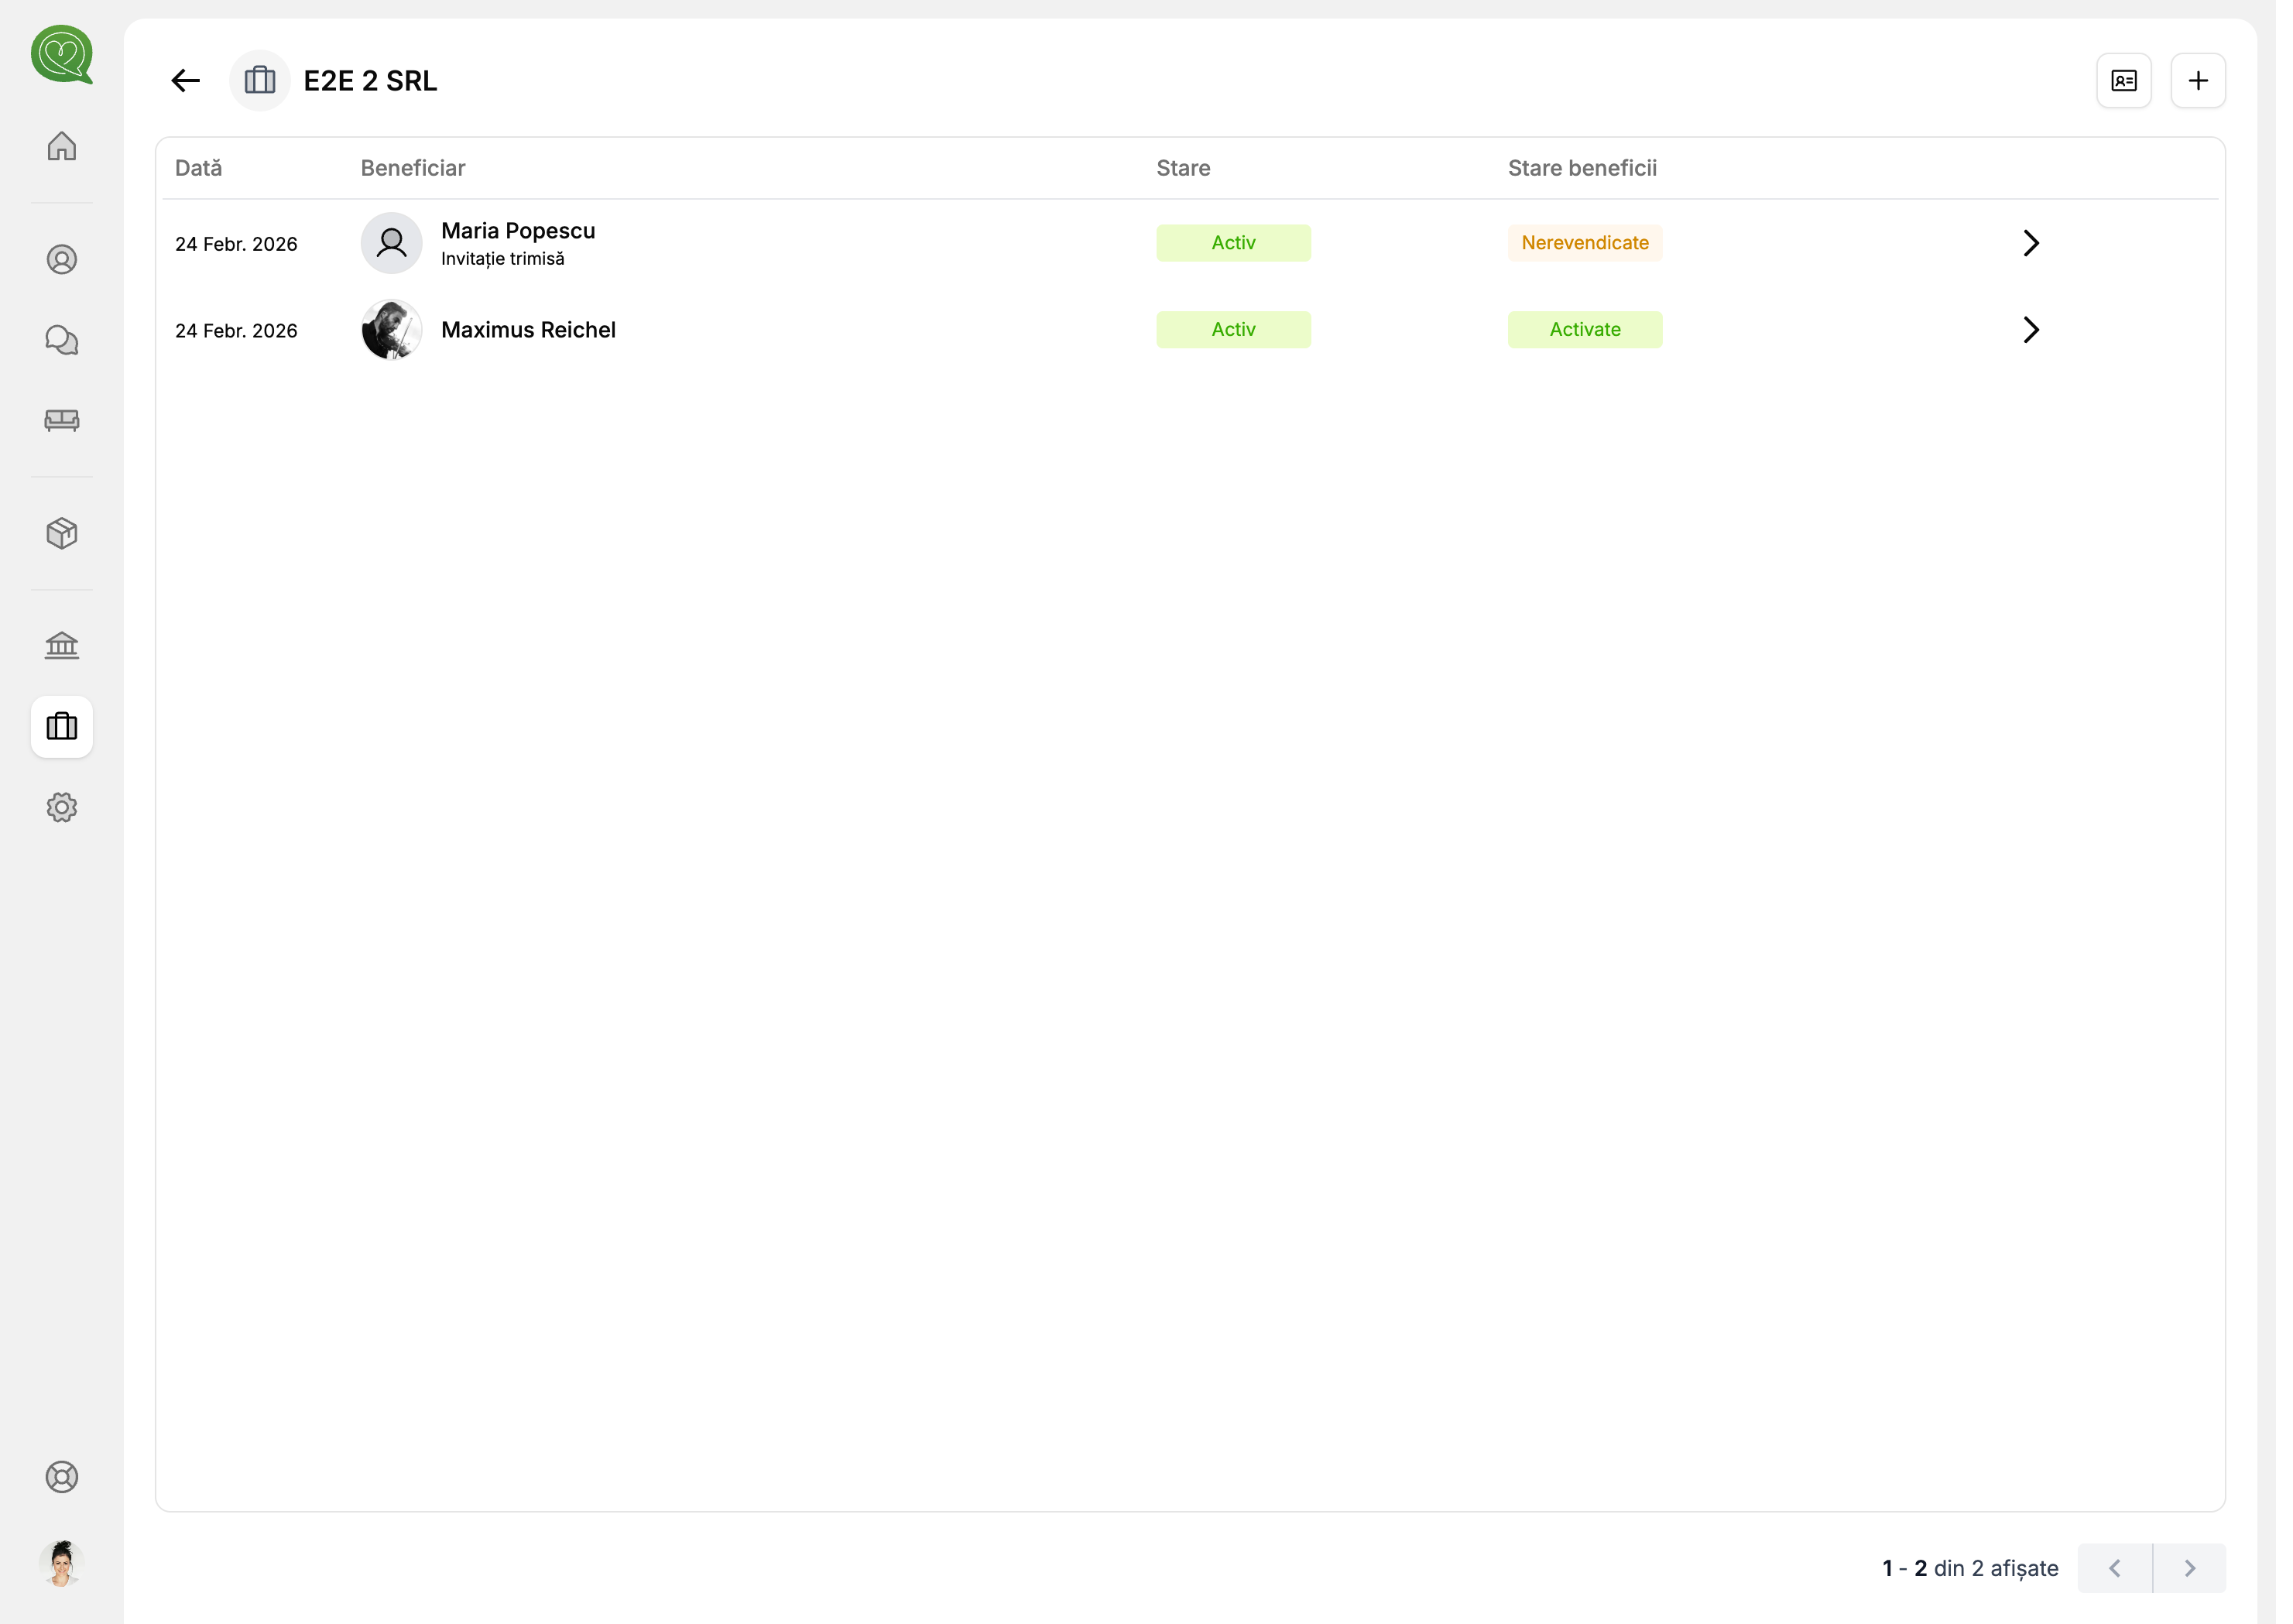This screenshot has width=2293, height=1624.
Task: Open the home icon in sidebar
Action: tap(62, 146)
